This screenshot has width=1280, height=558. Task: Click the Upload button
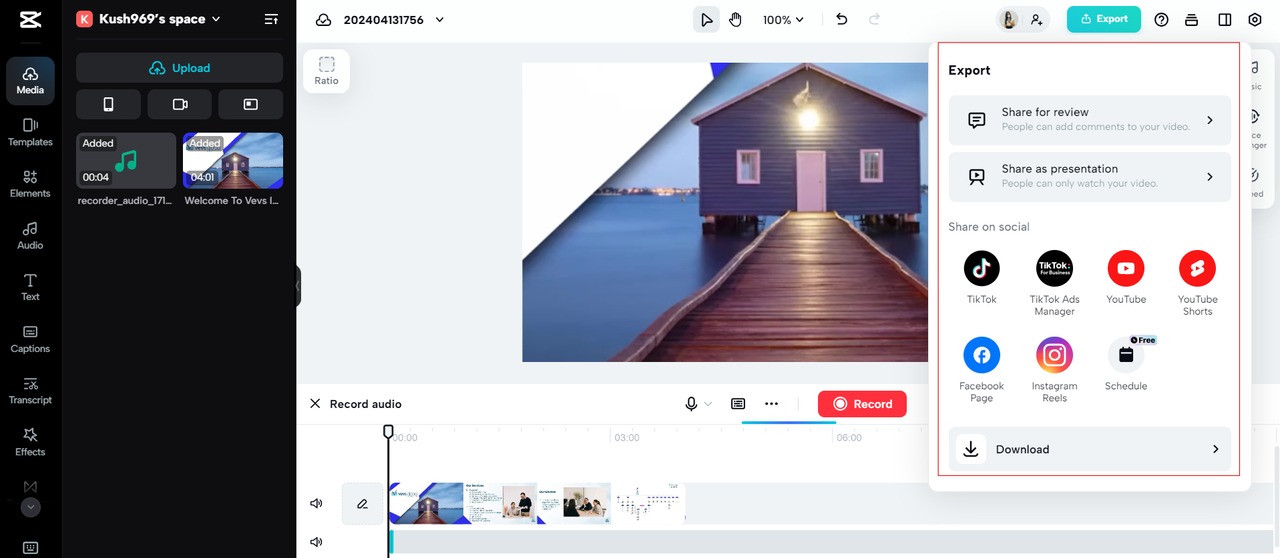[179, 68]
